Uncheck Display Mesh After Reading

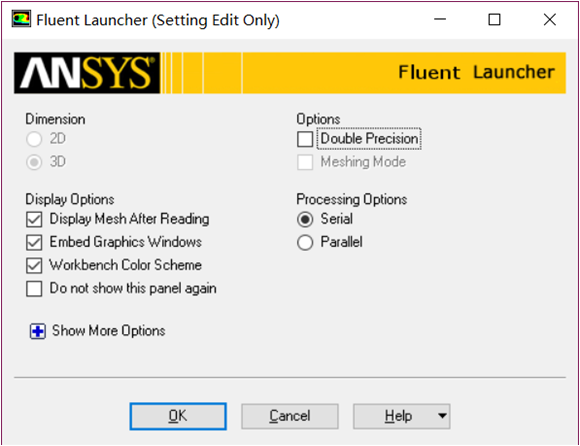coord(34,219)
